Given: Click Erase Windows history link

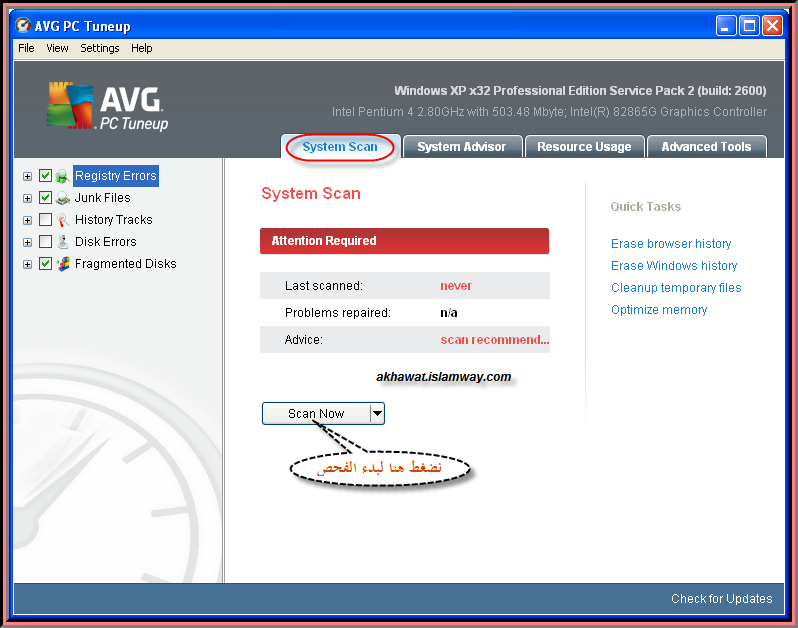Looking at the screenshot, I should click(674, 266).
